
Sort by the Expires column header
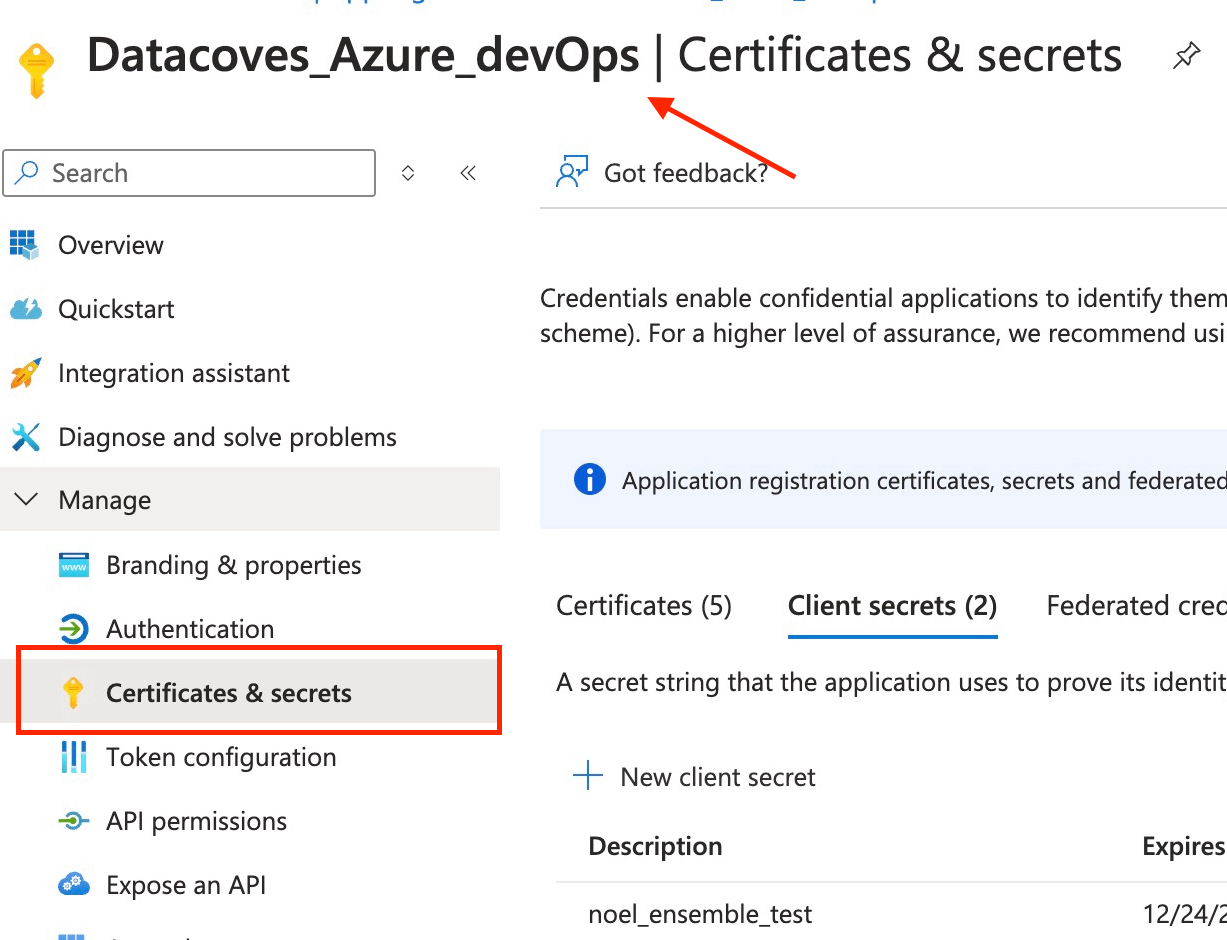click(1184, 846)
